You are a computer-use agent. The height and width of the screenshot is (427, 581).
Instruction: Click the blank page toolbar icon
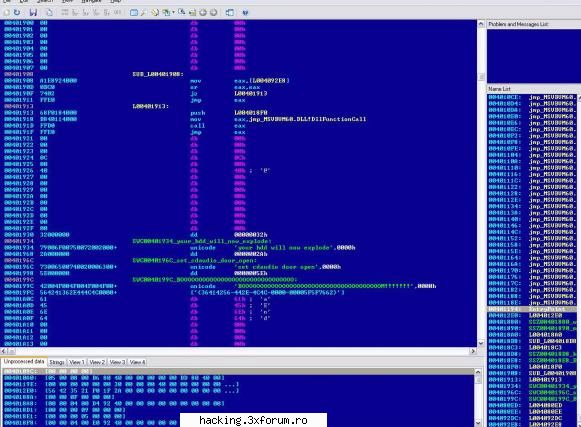point(49,13)
